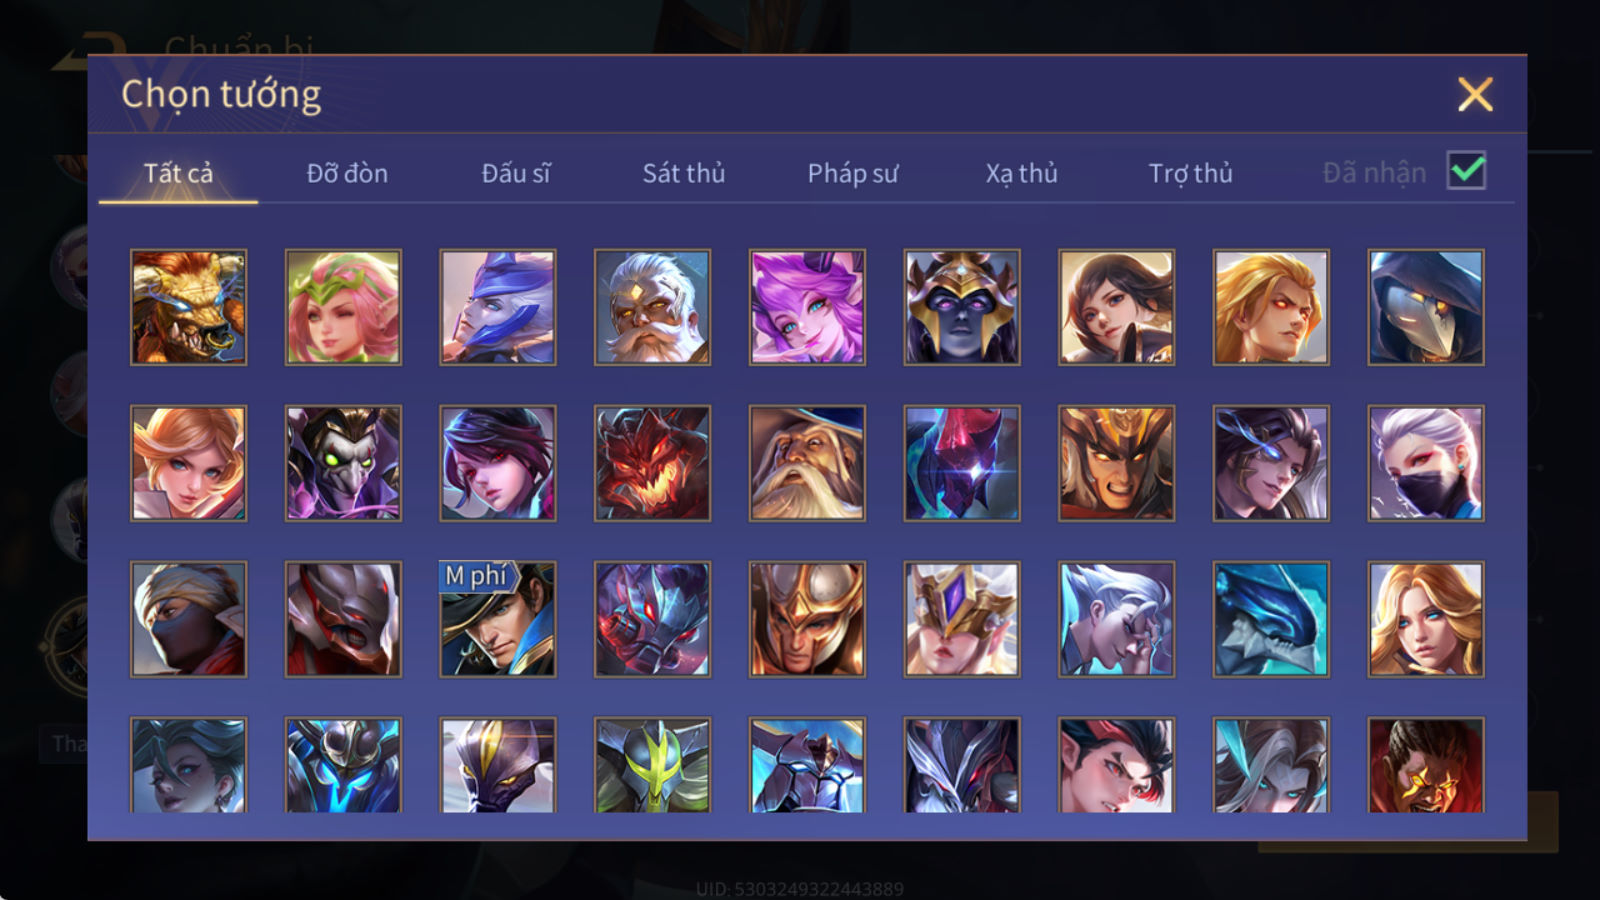Screen dimensions: 1600x900
Task: Switch to the 'Đỡ đòn' tab
Action: coord(347,173)
